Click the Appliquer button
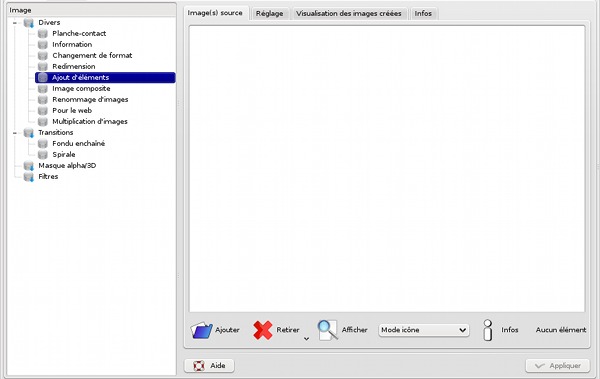This screenshot has width=600, height=379. click(x=558, y=366)
